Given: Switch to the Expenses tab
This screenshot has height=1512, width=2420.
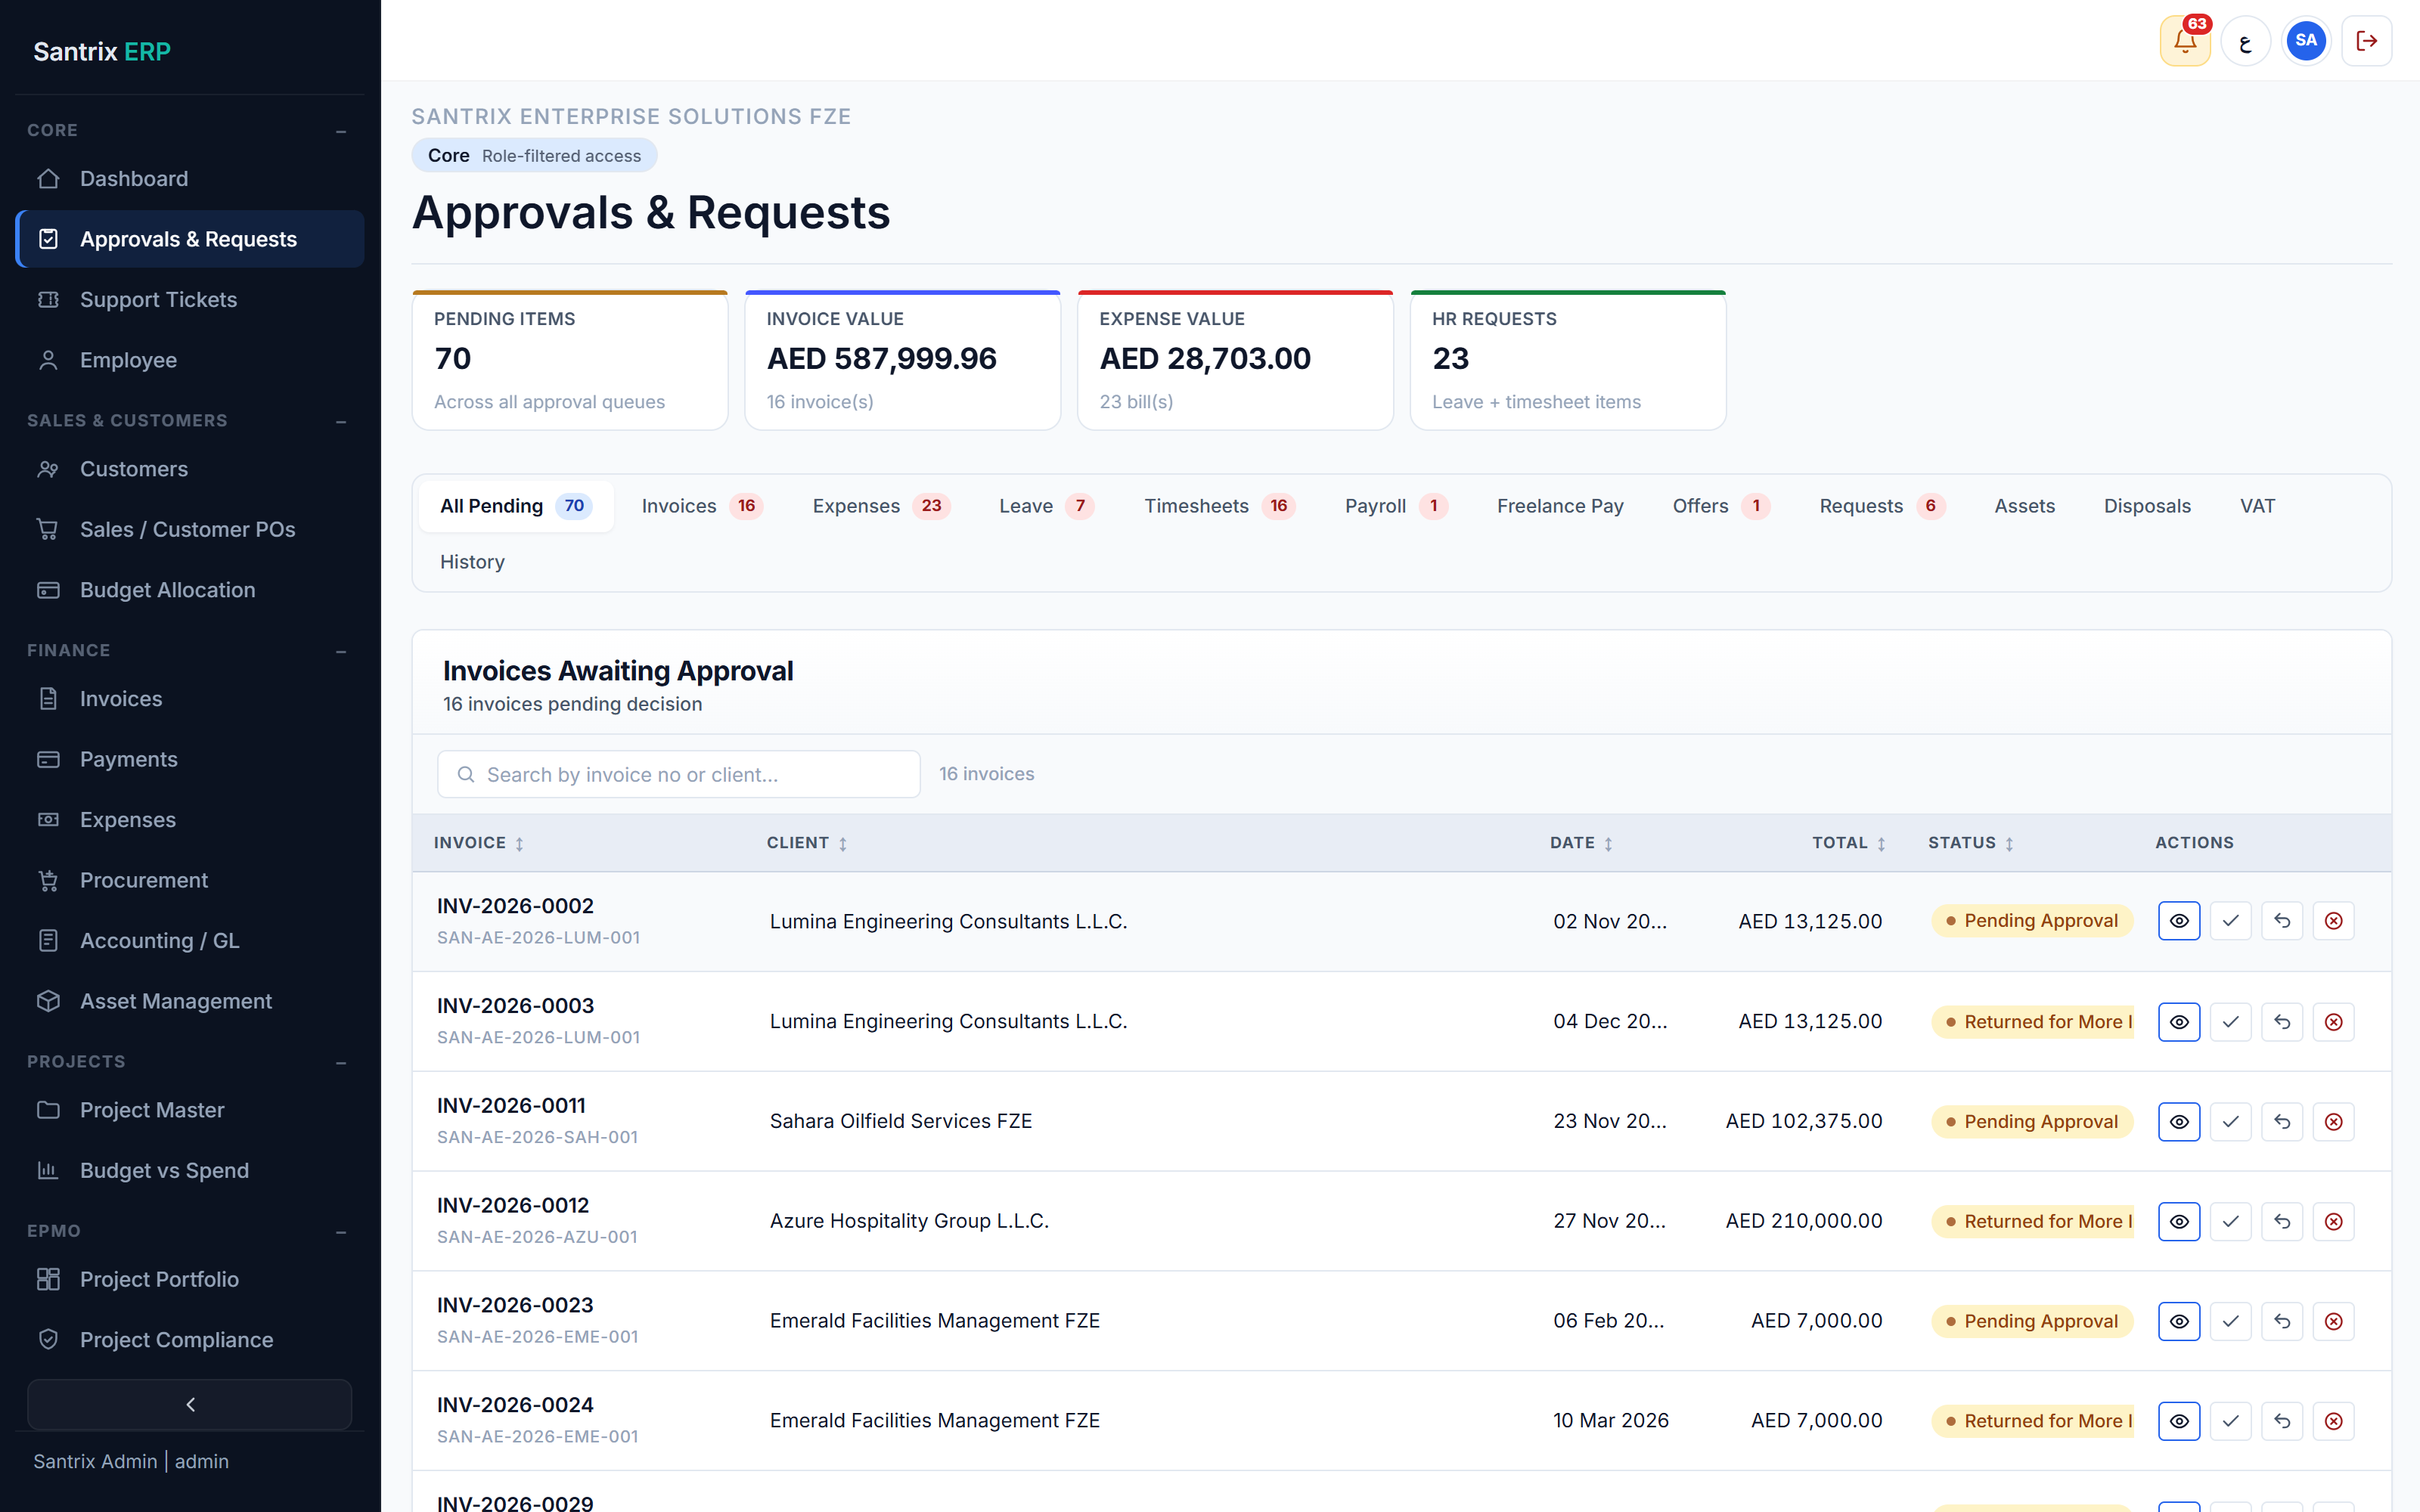Looking at the screenshot, I should pyautogui.click(x=880, y=506).
